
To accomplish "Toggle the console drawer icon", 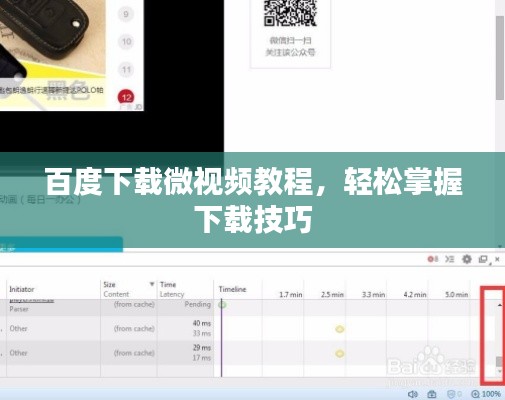I will click(450, 259).
